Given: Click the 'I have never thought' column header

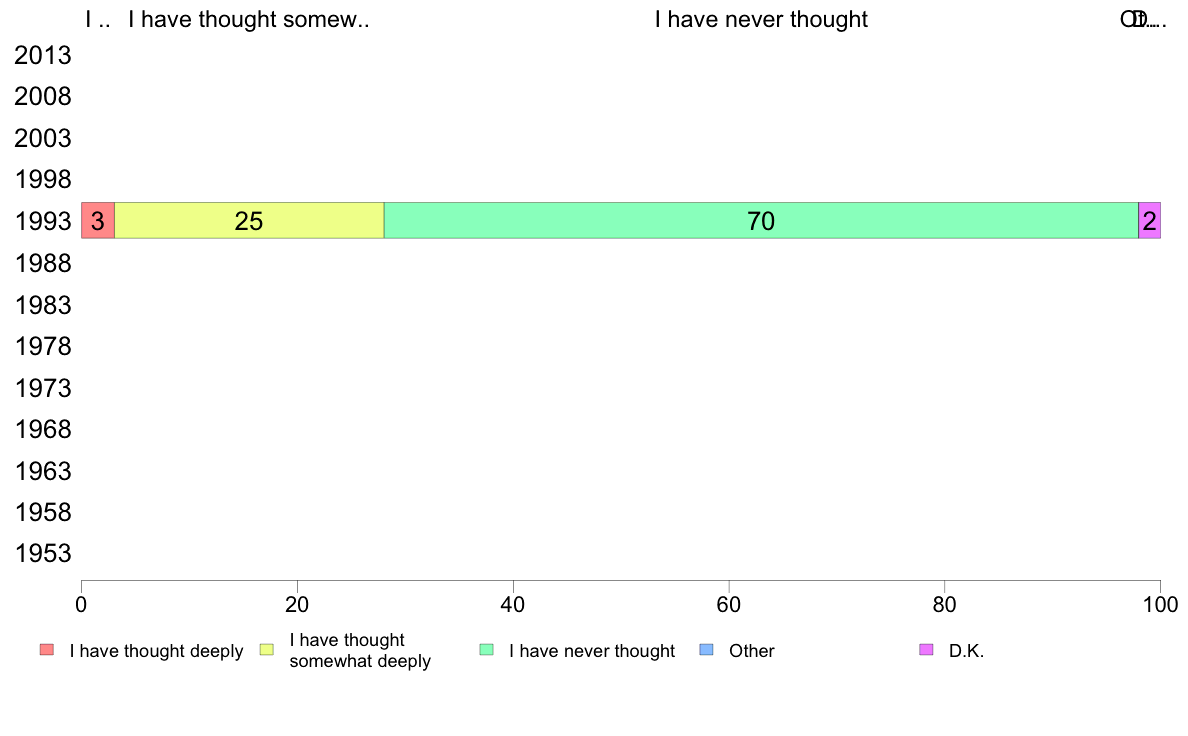Looking at the screenshot, I should tap(761, 19).
